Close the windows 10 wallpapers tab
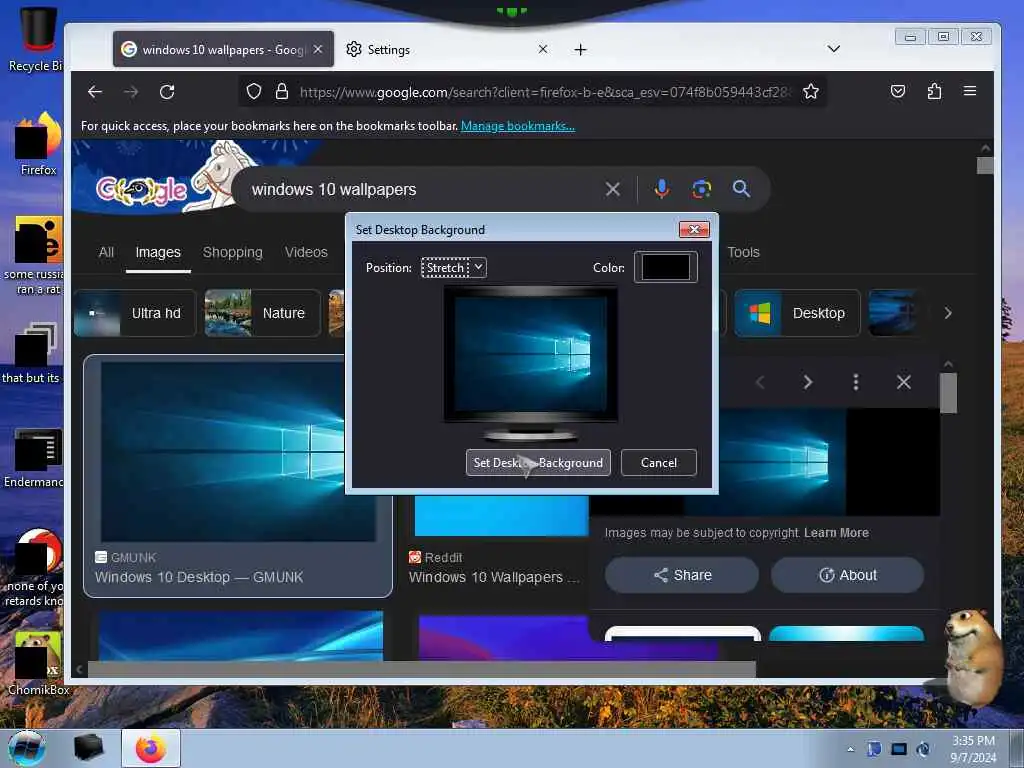 317,49
